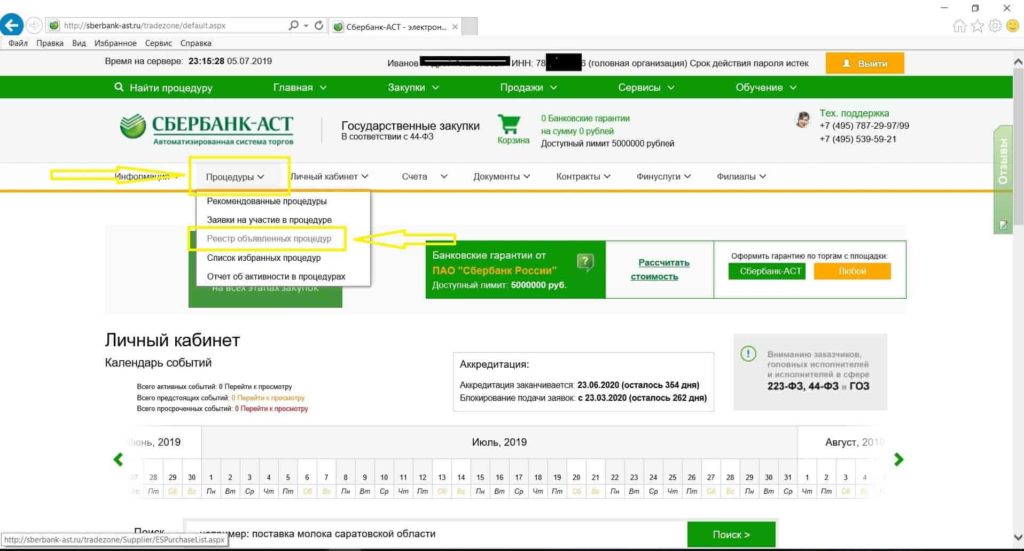1024x551 pixels.
Task: Click the Рассчитать стоимость link
Action: click(x=660, y=270)
